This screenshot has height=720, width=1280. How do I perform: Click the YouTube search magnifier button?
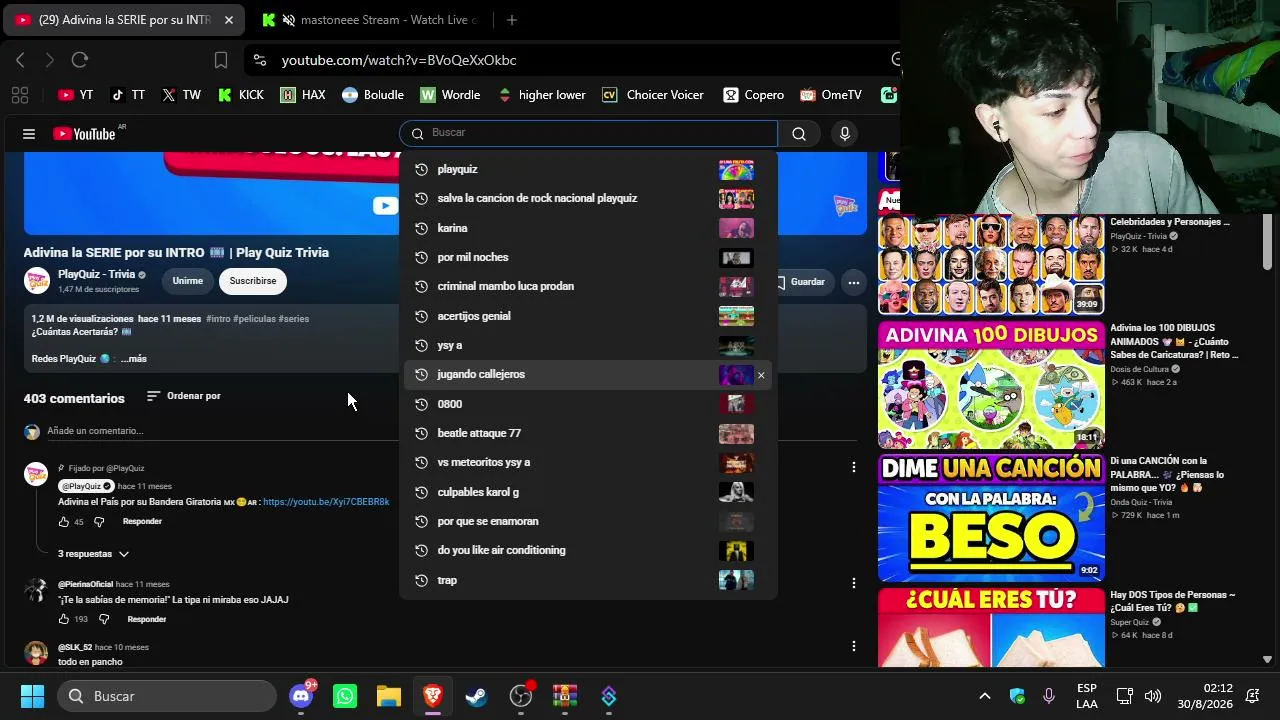coord(799,134)
